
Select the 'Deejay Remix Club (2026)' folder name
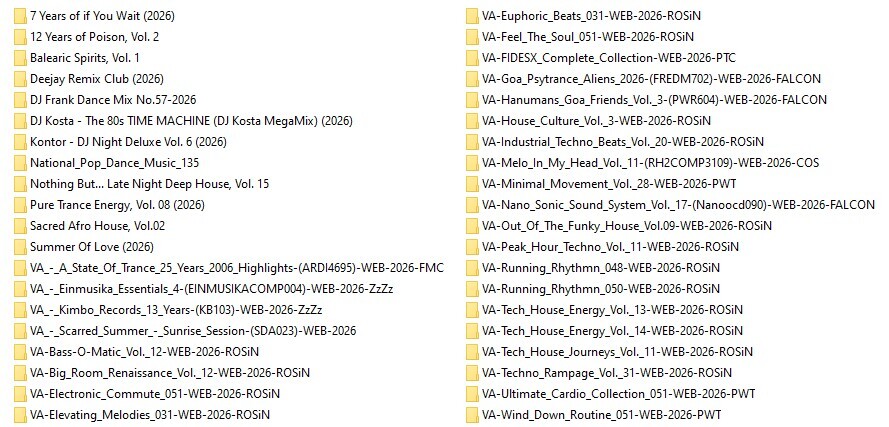(x=96, y=79)
